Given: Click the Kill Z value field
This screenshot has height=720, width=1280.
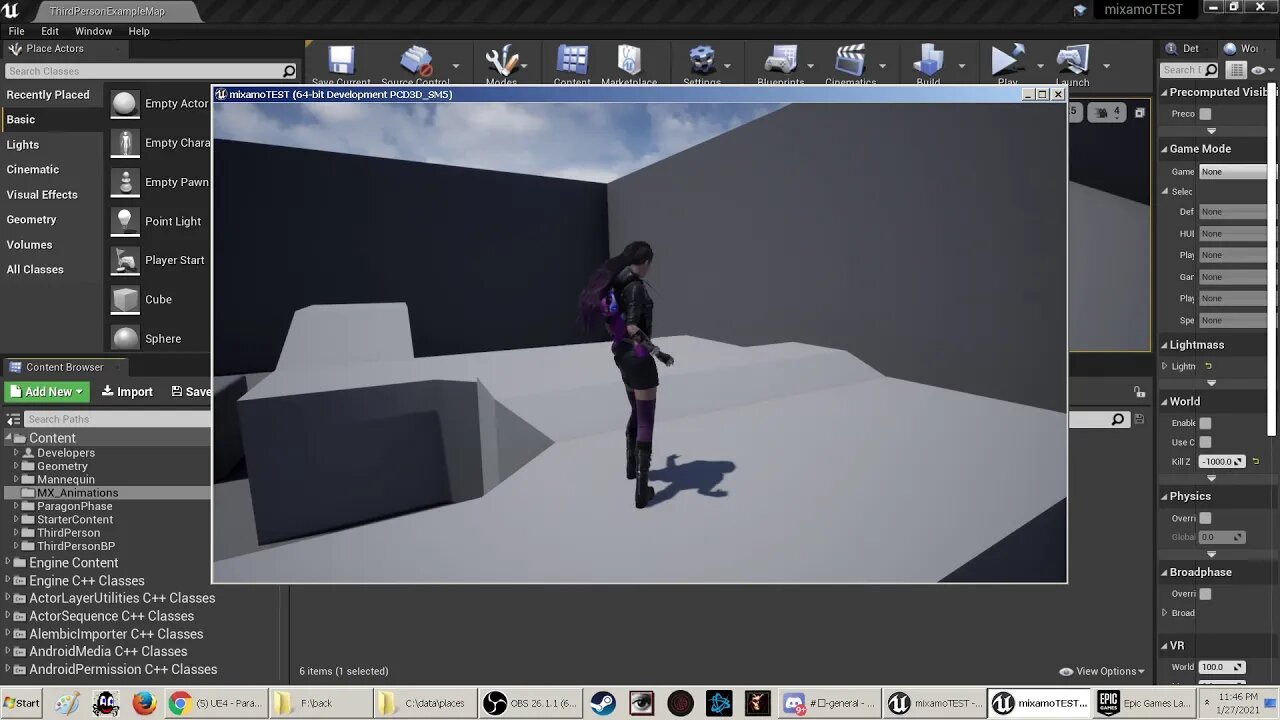Looking at the screenshot, I should click(1222, 462).
